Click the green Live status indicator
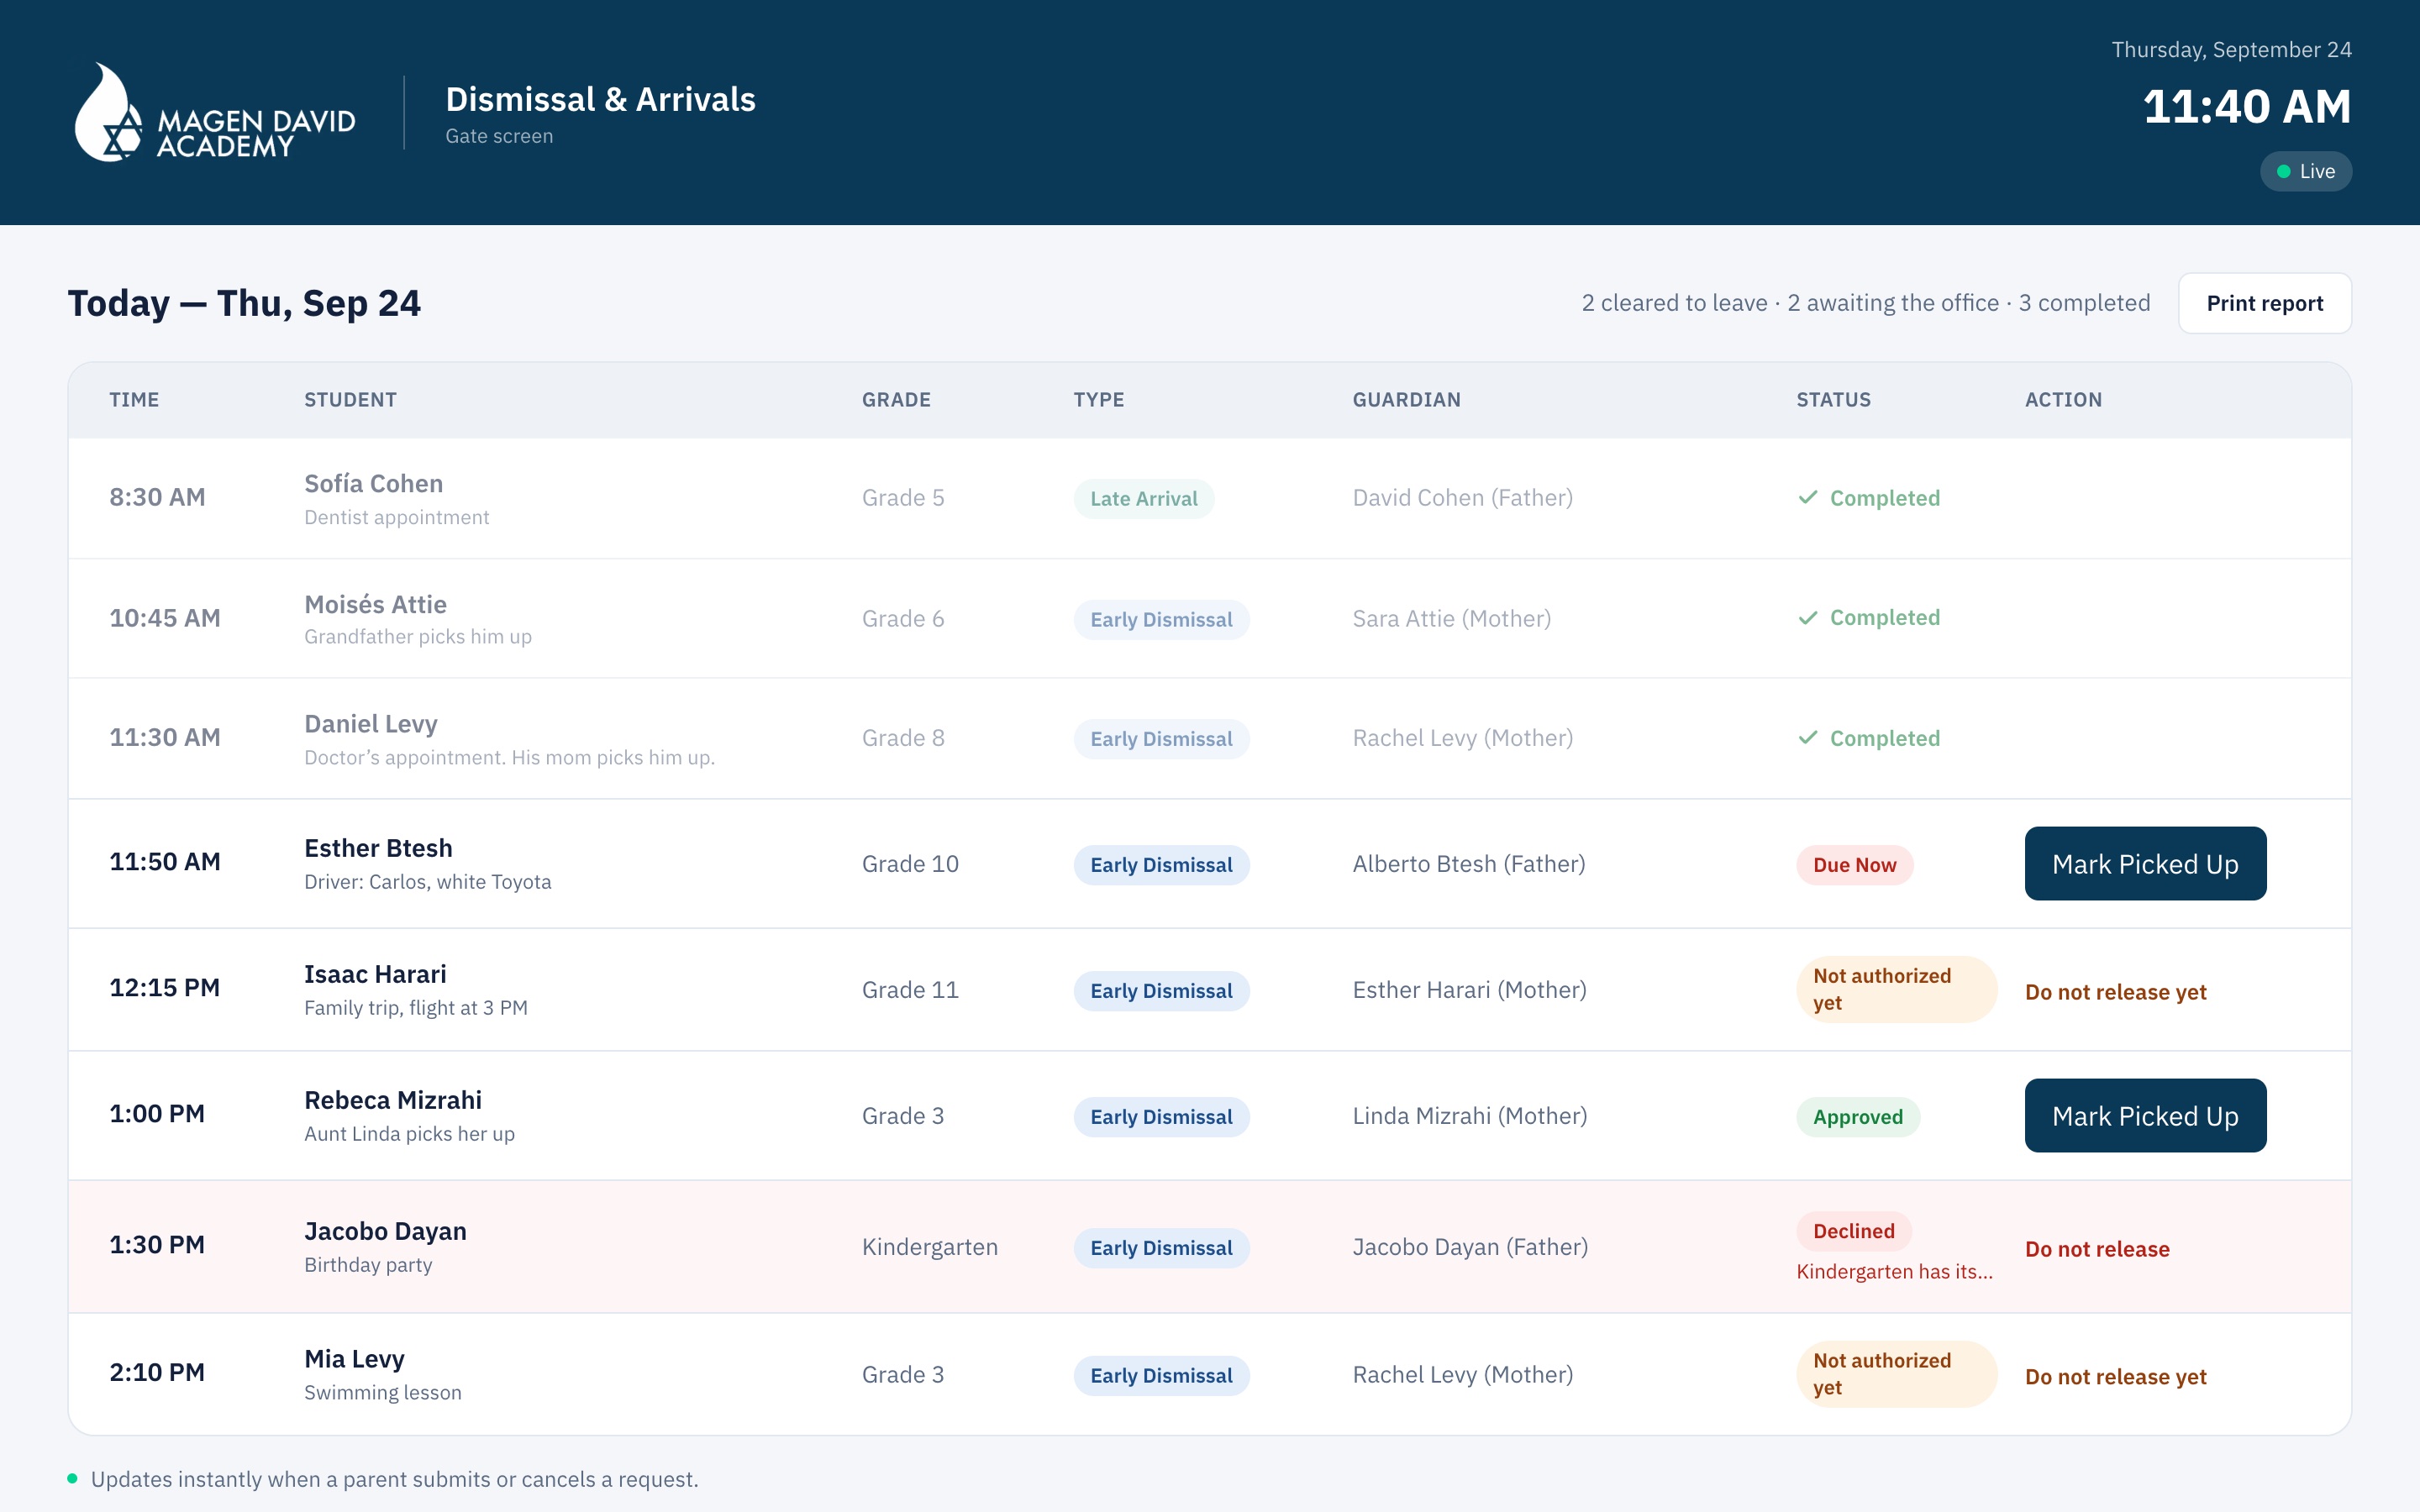 click(x=2305, y=171)
